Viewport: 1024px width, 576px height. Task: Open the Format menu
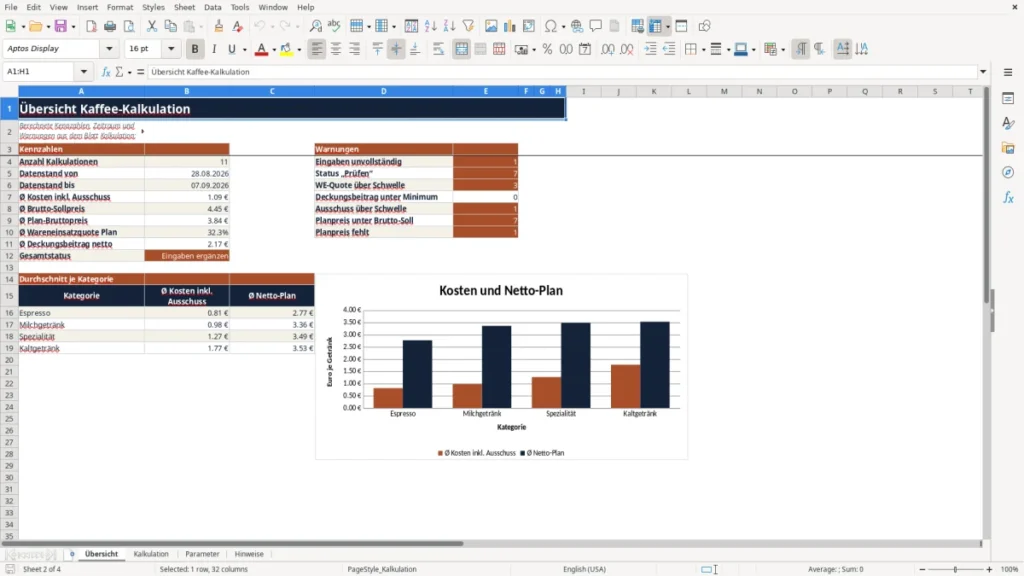pos(120,7)
